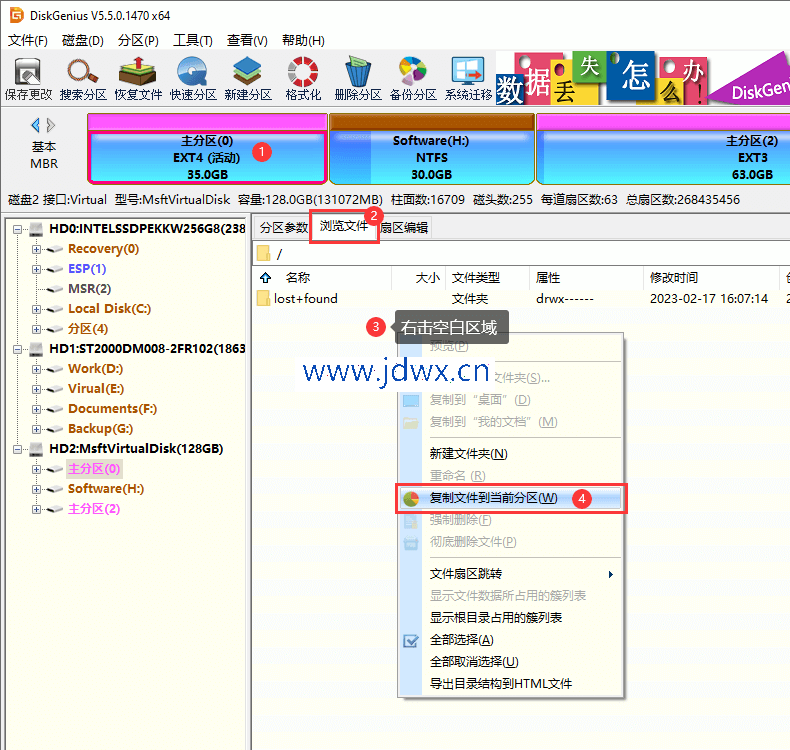Click the checkmark icon beside 全部选择(A)
Screen dimensions: 790x750
click(x=411, y=641)
